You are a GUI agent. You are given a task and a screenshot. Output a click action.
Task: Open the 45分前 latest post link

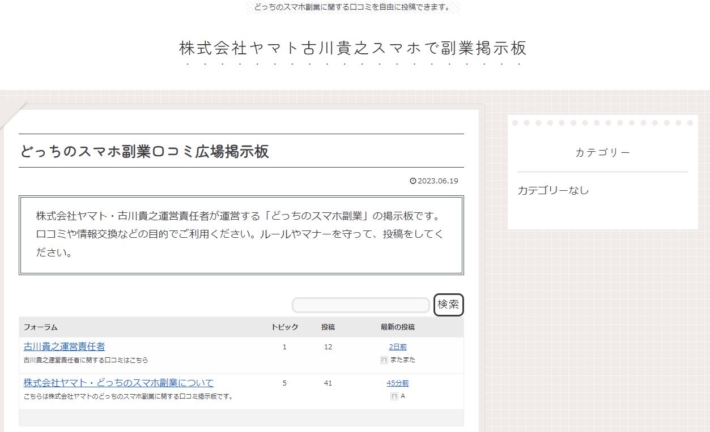coord(398,383)
